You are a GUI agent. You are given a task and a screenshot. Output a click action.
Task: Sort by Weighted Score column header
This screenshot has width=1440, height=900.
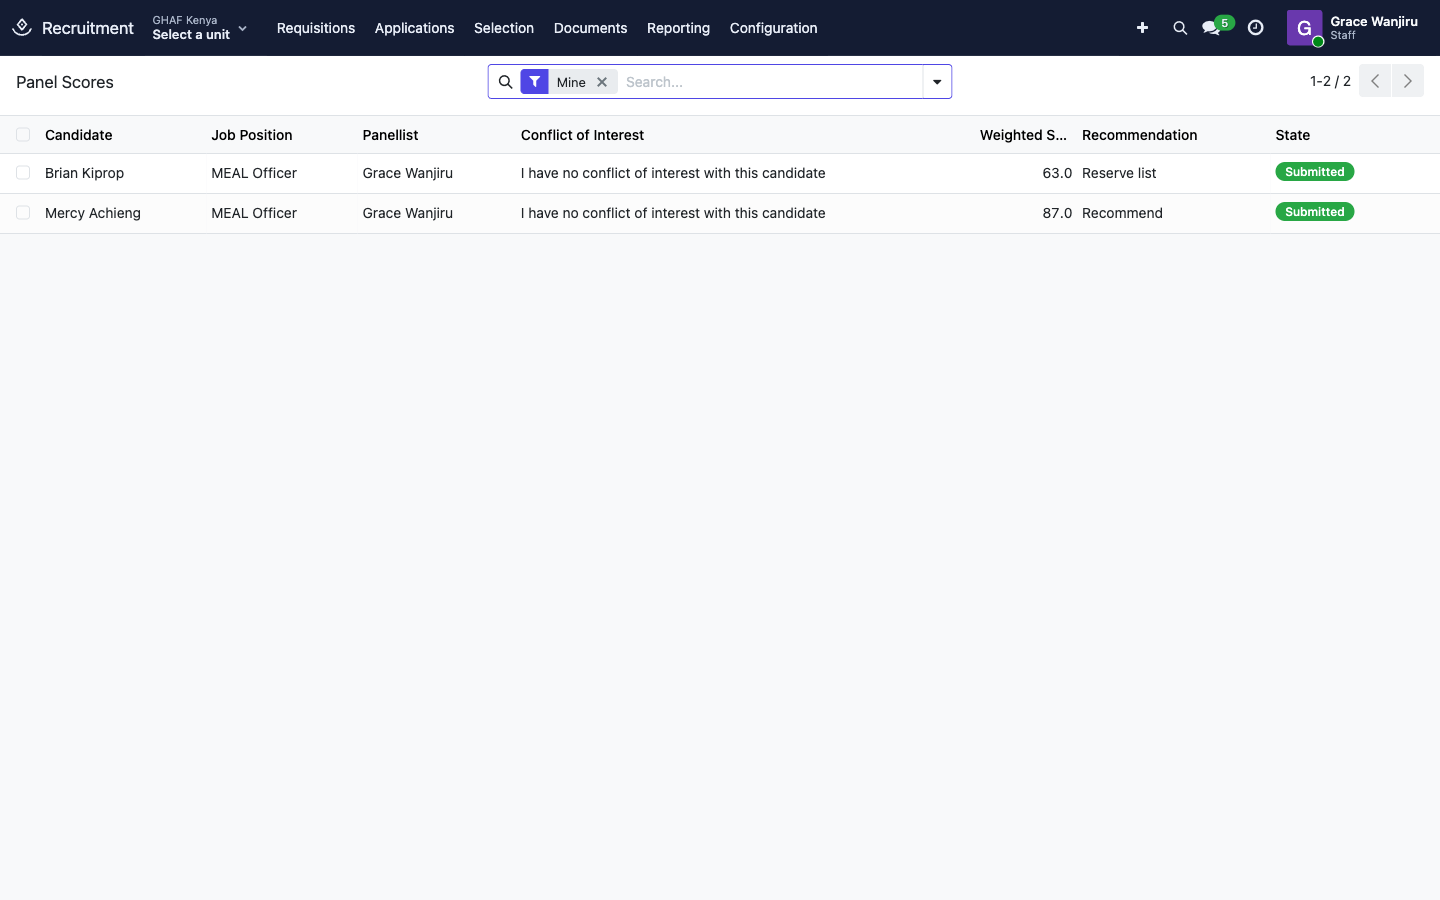pos(1022,135)
